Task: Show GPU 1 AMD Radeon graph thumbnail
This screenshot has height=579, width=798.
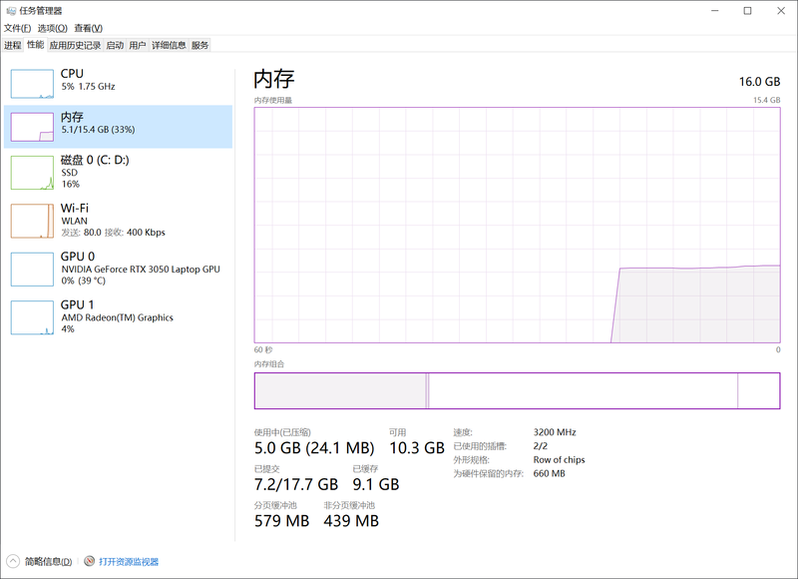Action: tap(32, 317)
